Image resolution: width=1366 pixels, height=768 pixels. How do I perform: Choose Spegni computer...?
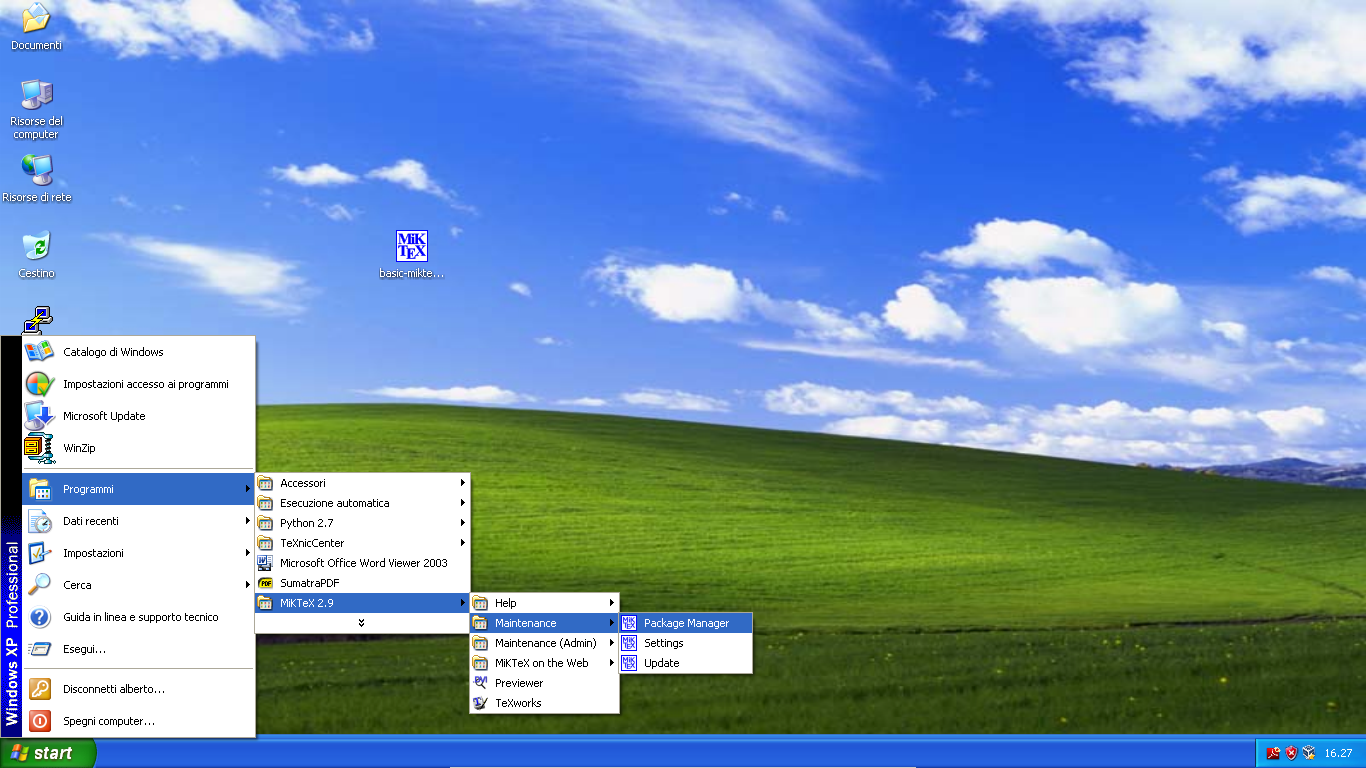point(139,721)
